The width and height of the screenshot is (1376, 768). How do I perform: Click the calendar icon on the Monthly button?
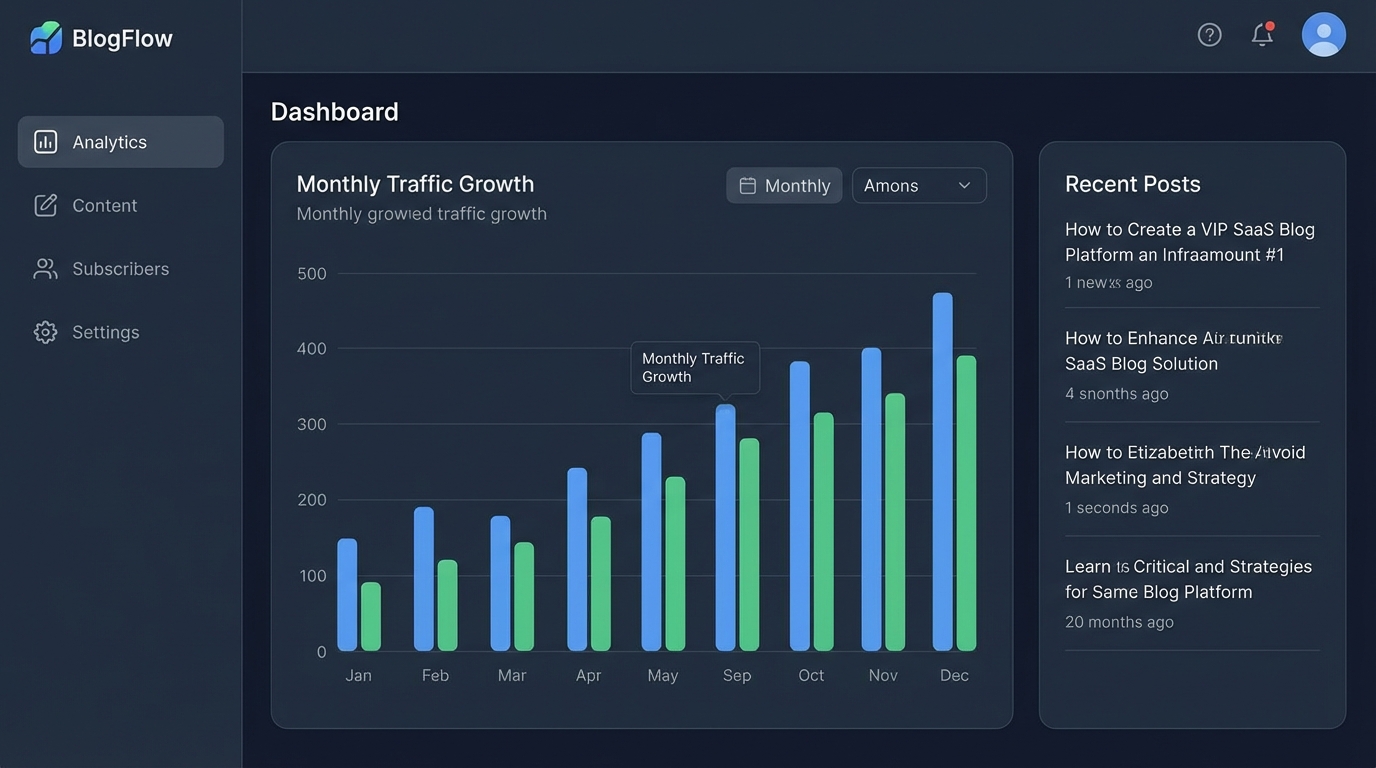click(x=747, y=185)
